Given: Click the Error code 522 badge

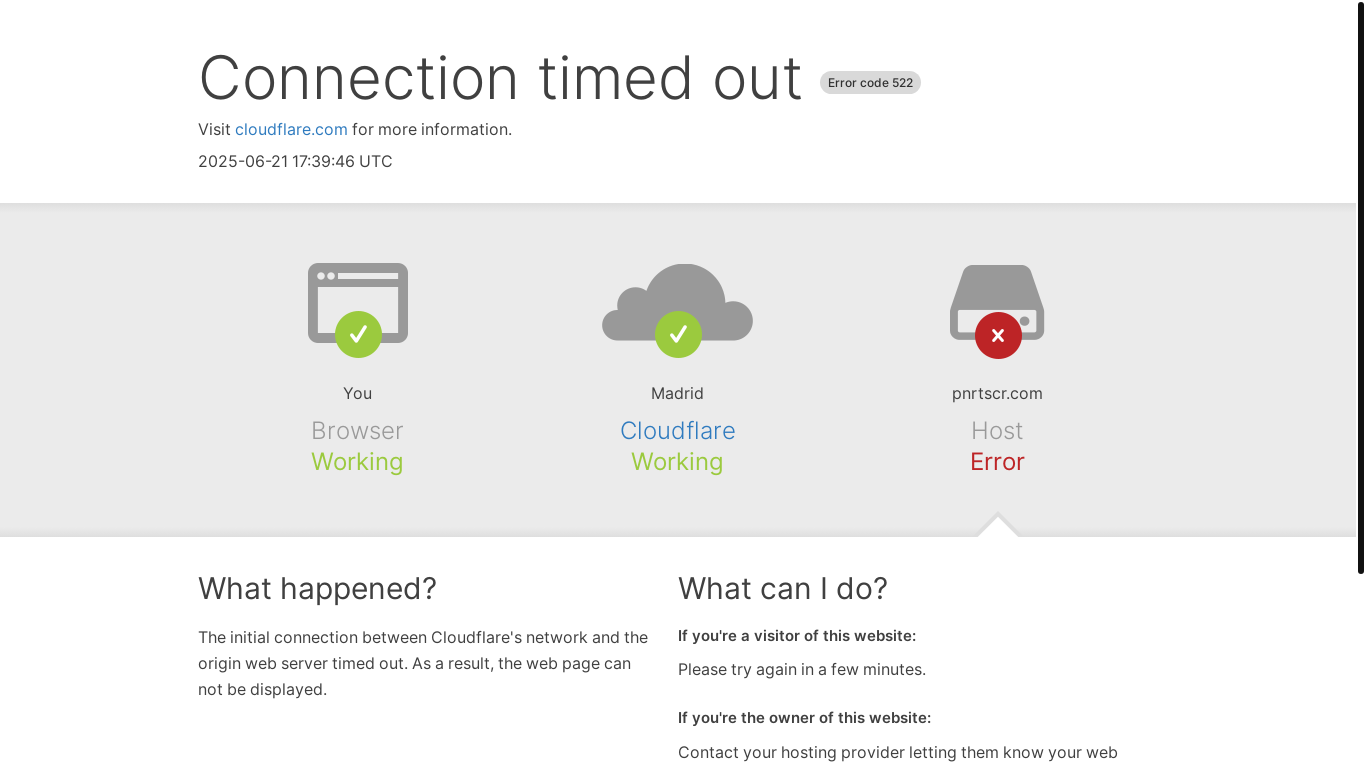Looking at the screenshot, I should (870, 83).
